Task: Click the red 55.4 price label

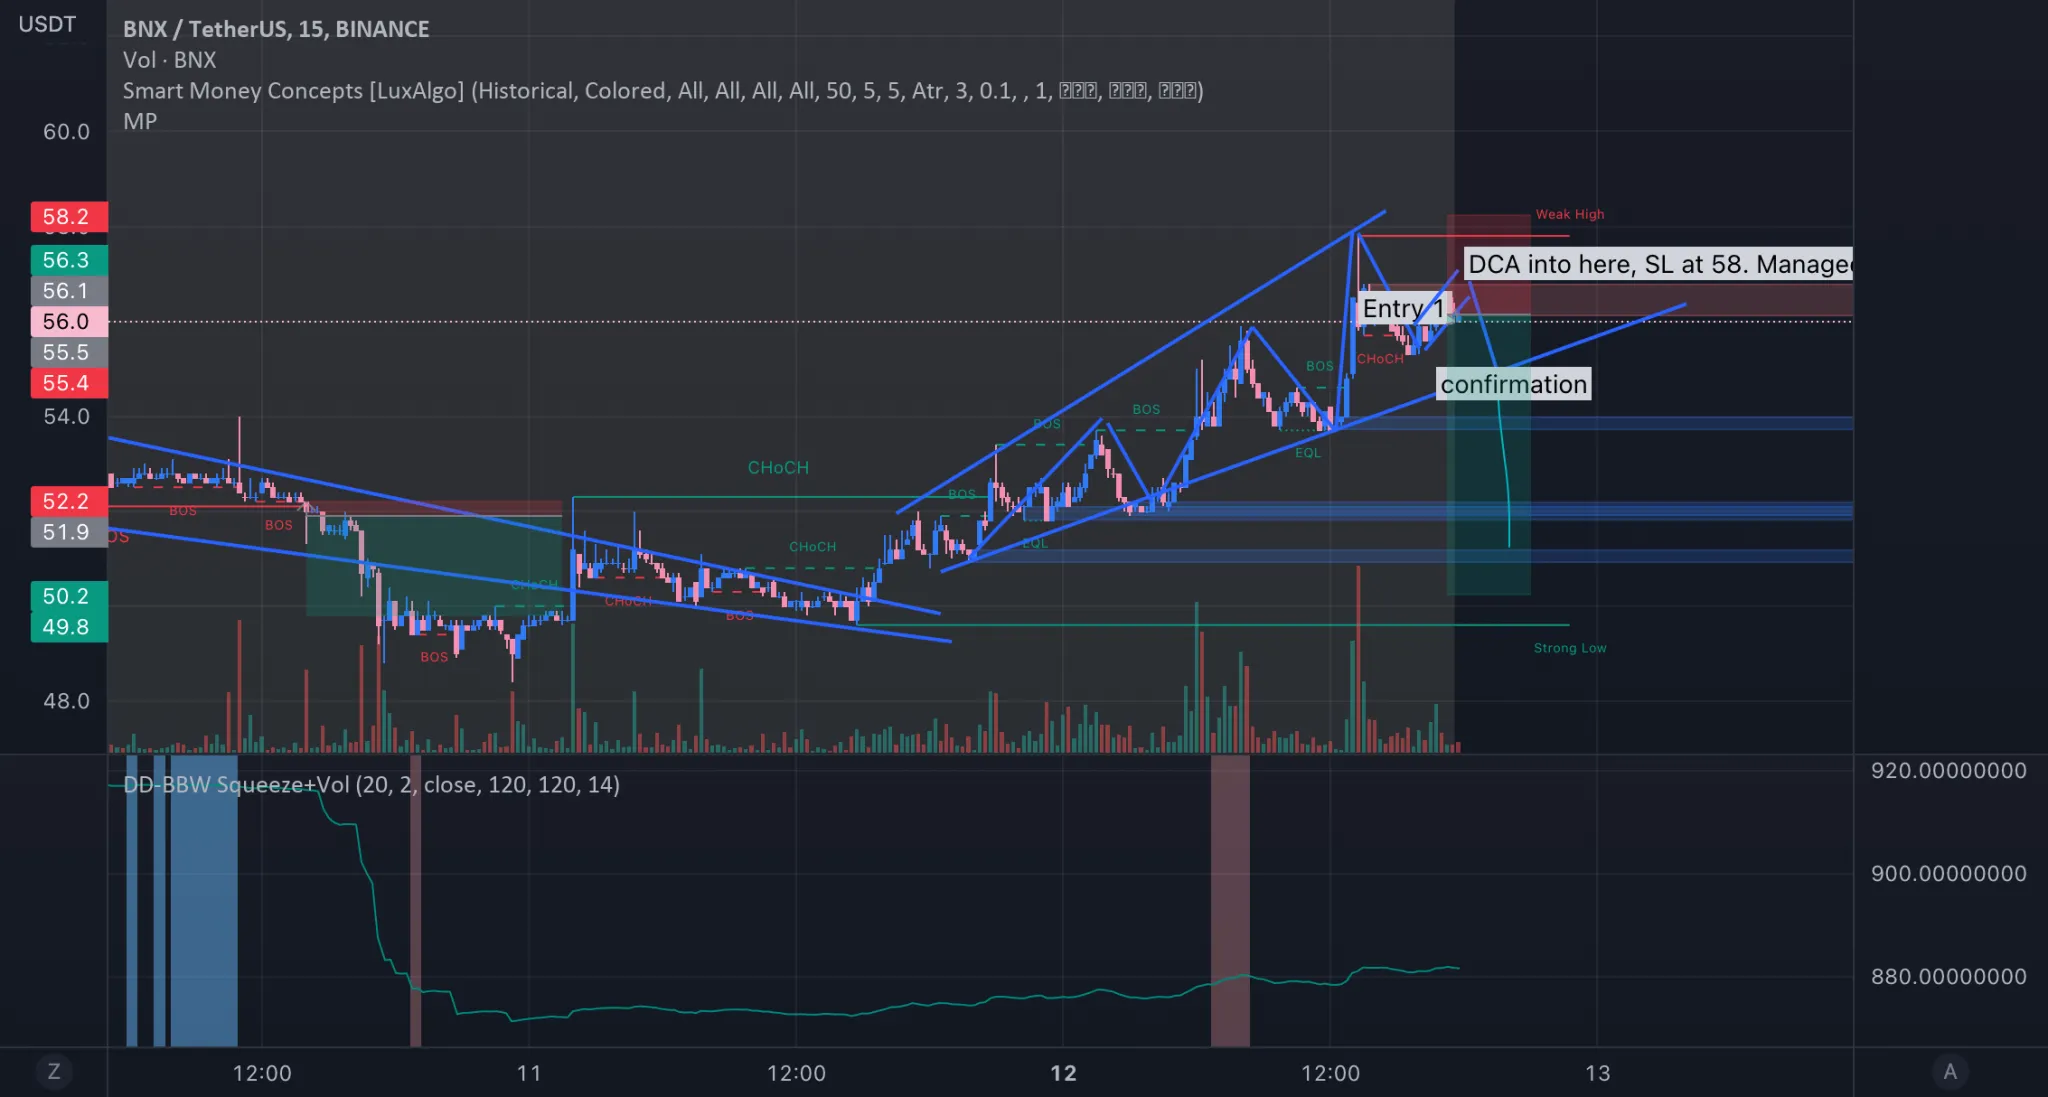Action: (x=67, y=383)
